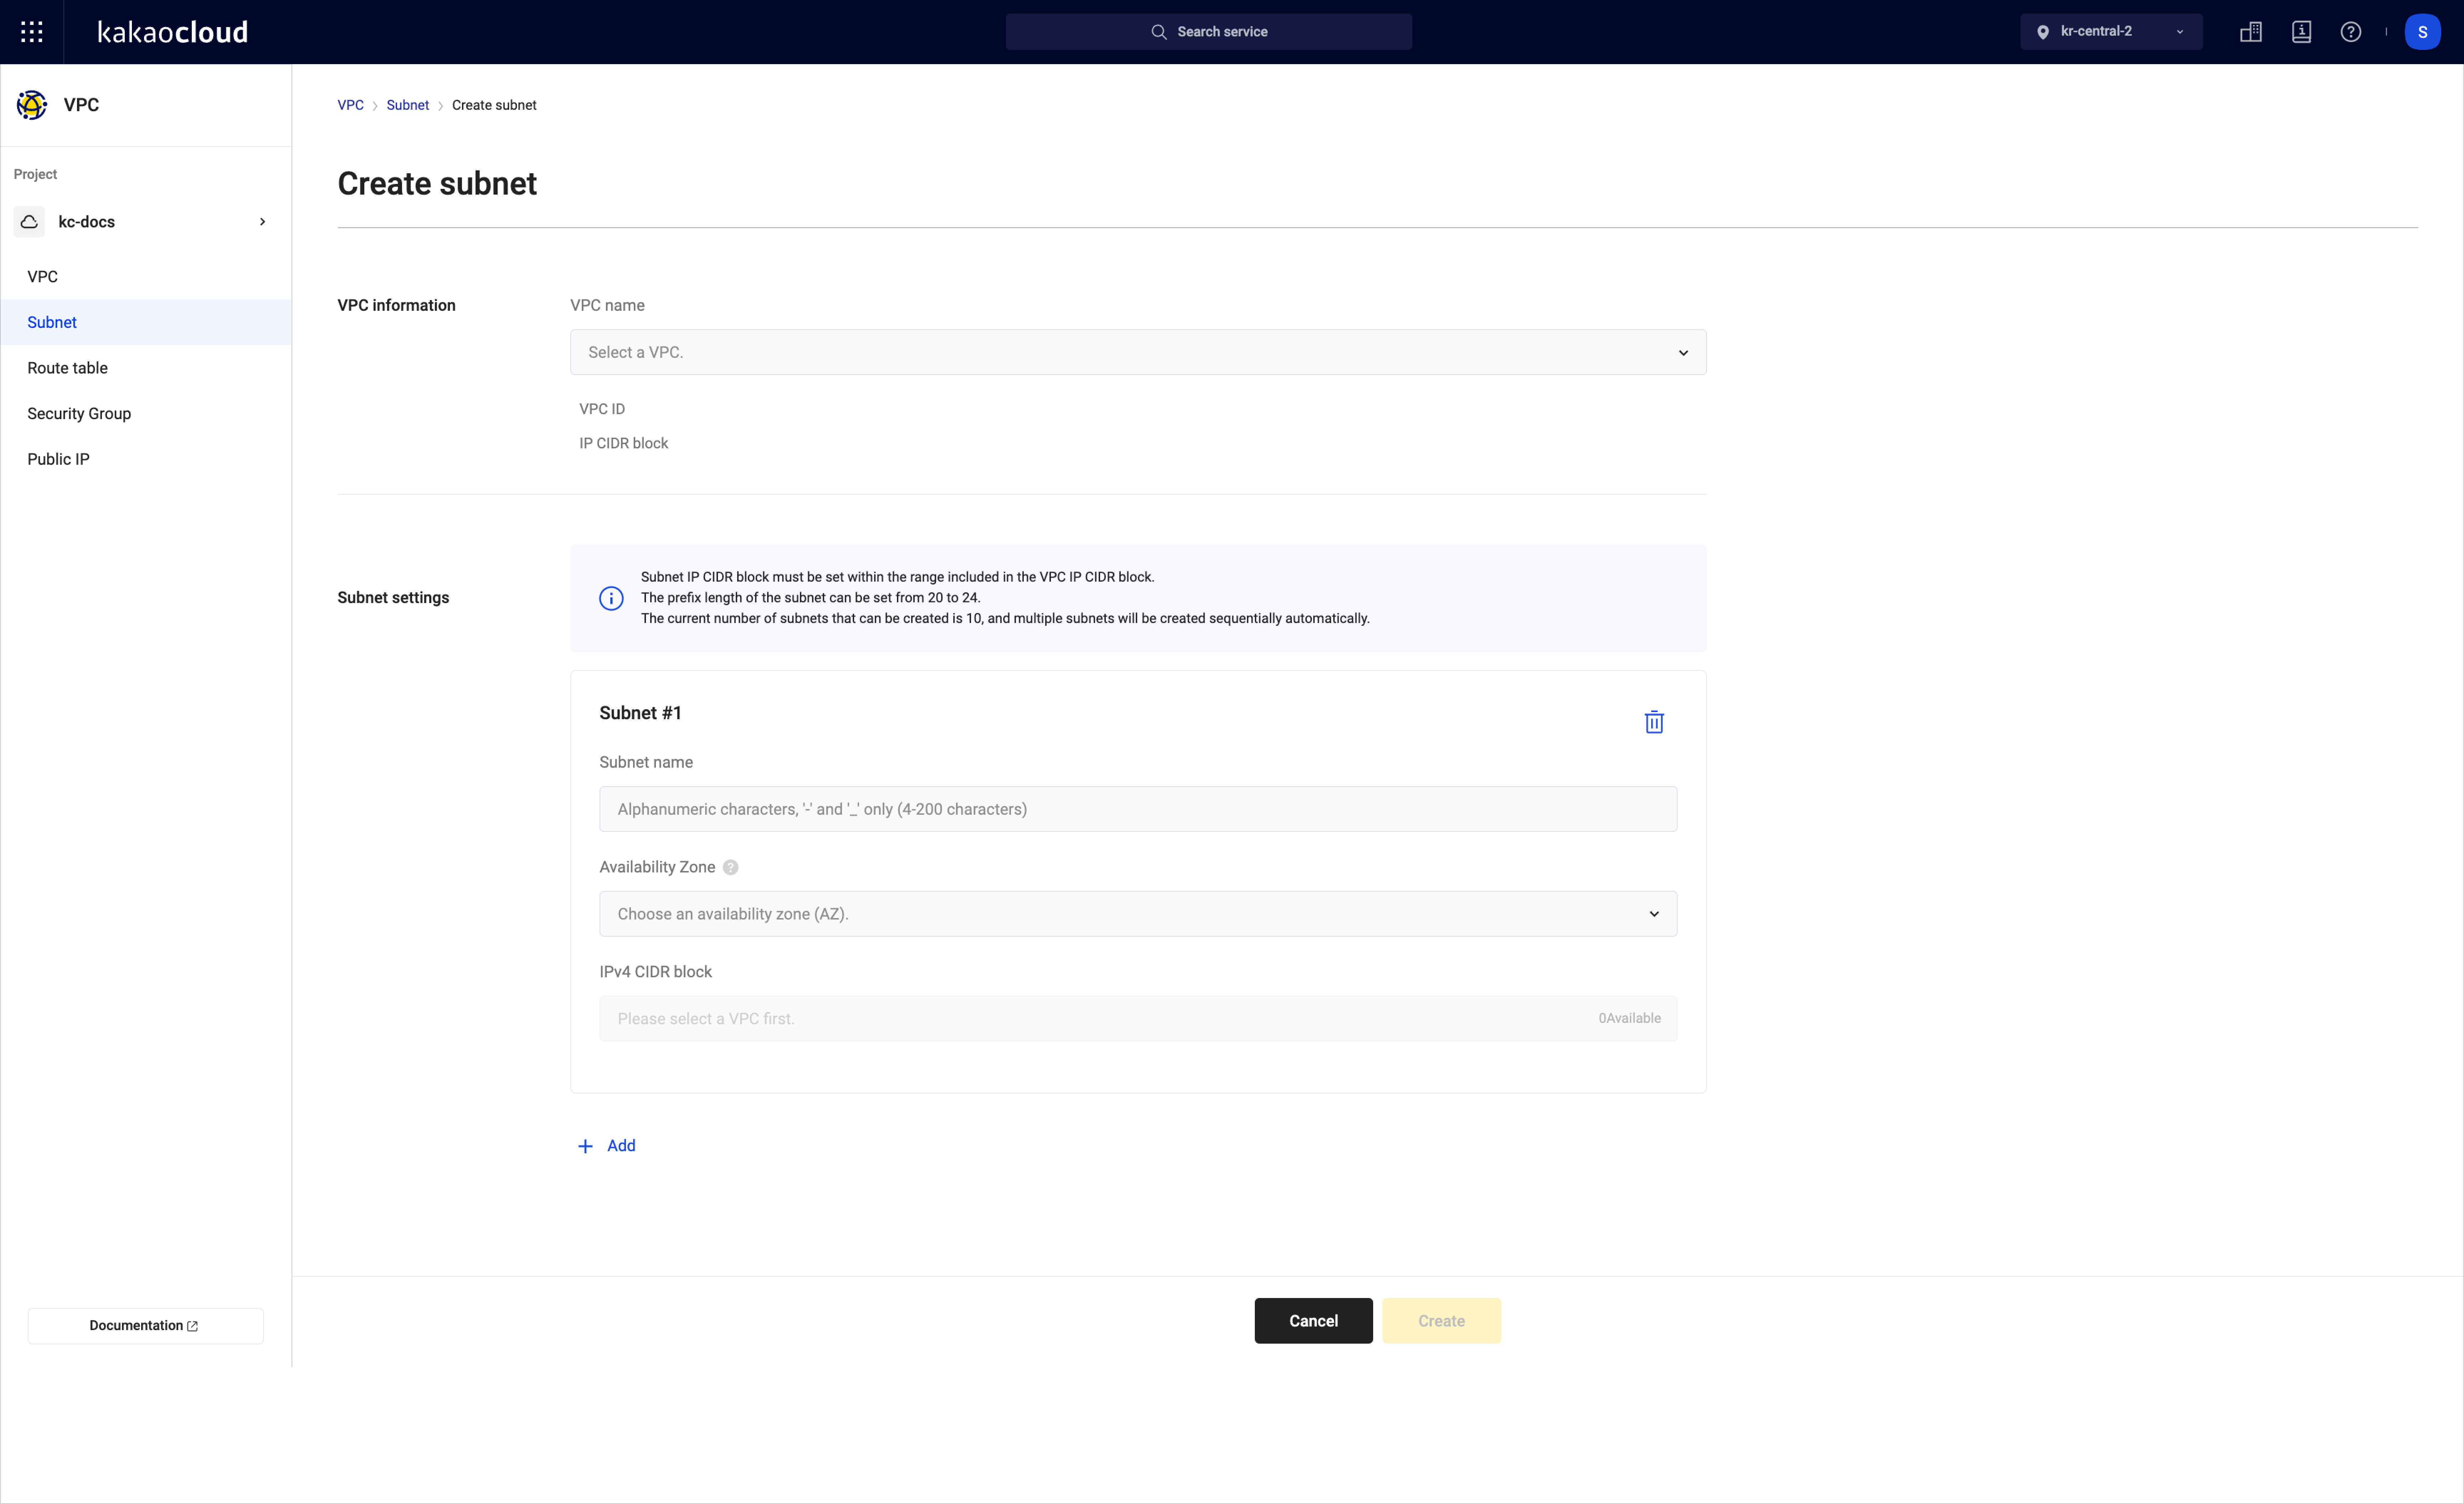The width and height of the screenshot is (2464, 1504).
Task: Select VPC in the sidebar menu
Action: tap(146, 277)
